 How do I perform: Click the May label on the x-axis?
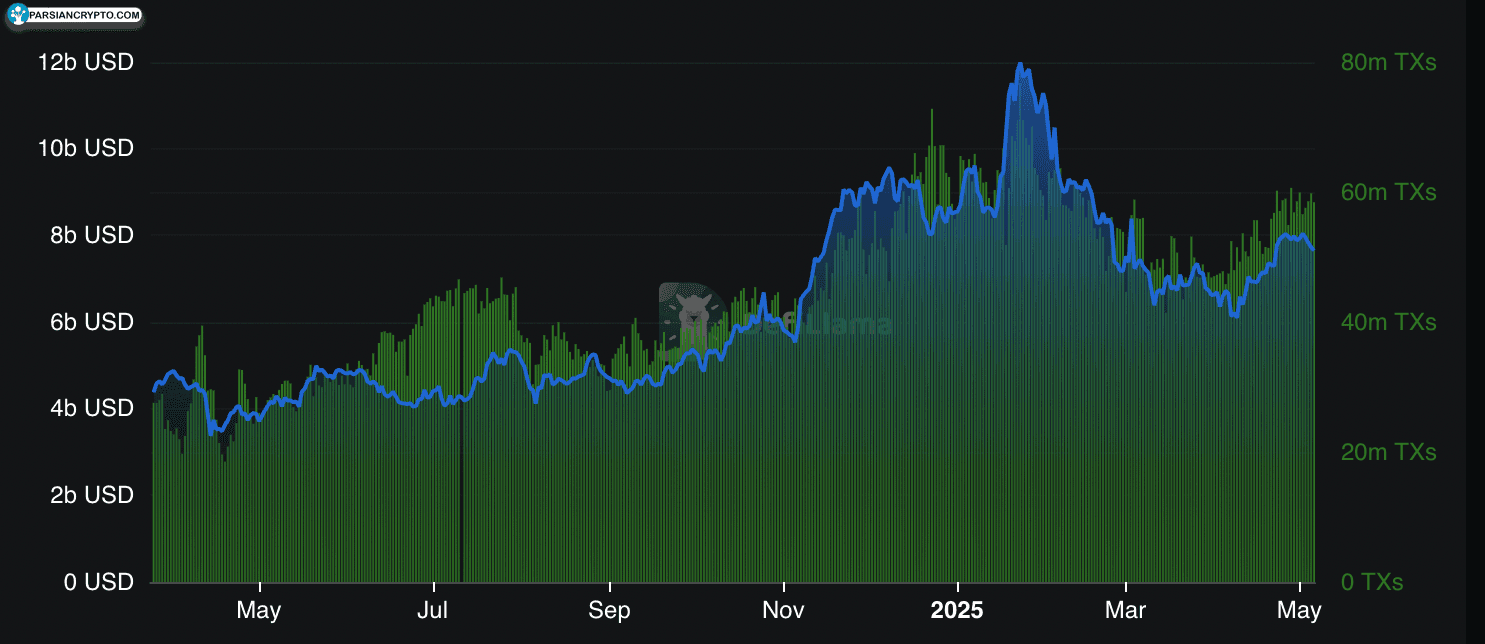click(x=259, y=609)
